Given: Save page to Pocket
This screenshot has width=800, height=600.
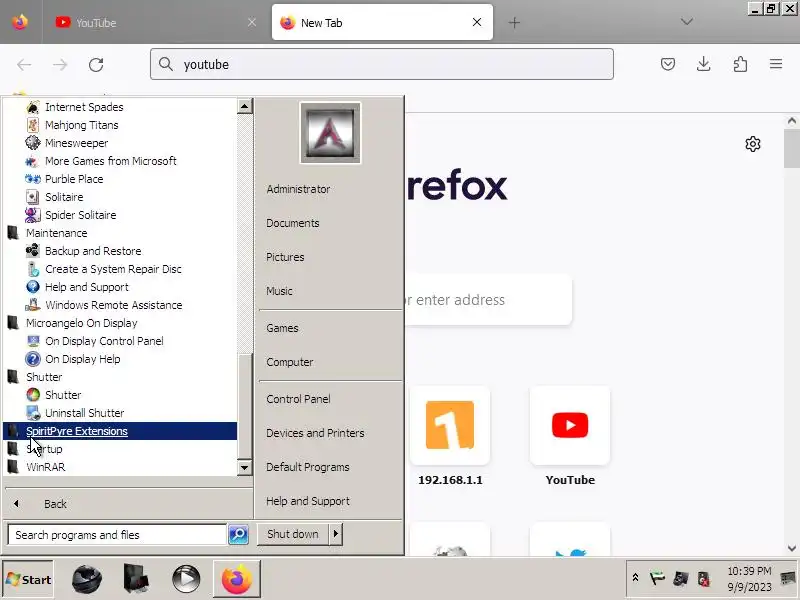Looking at the screenshot, I should pos(668,64).
